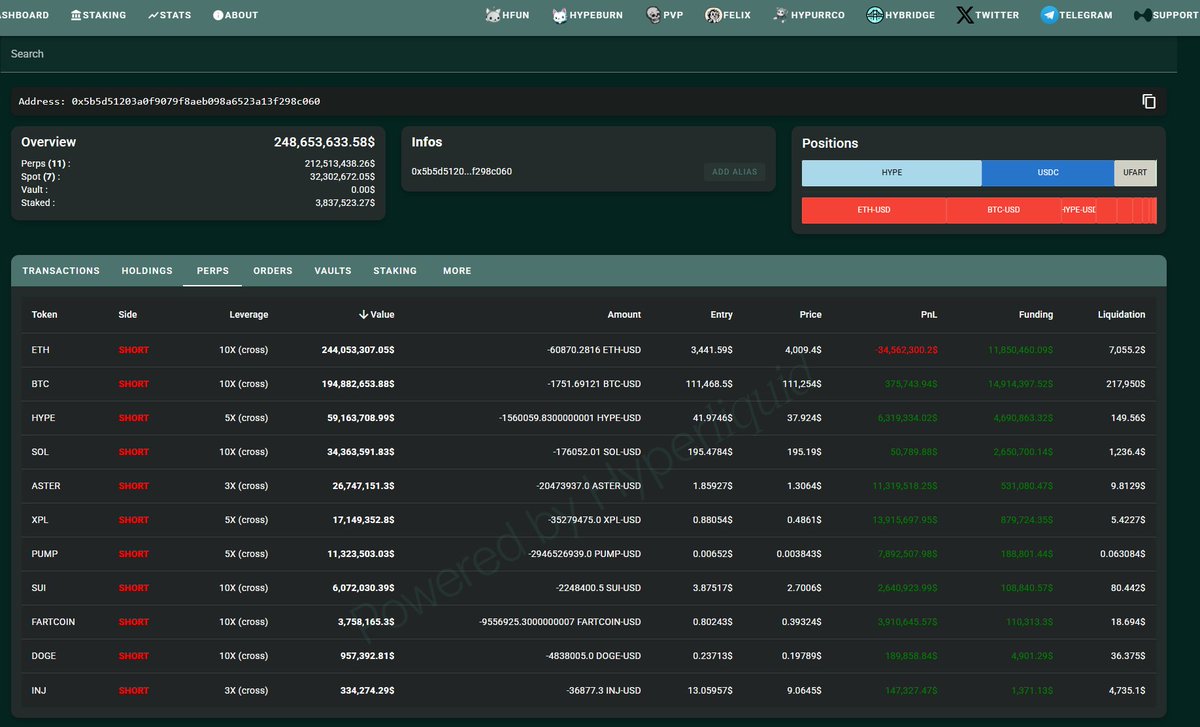Click the PUMP token row
Viewport: 1200px width, 727px height.
588,554
